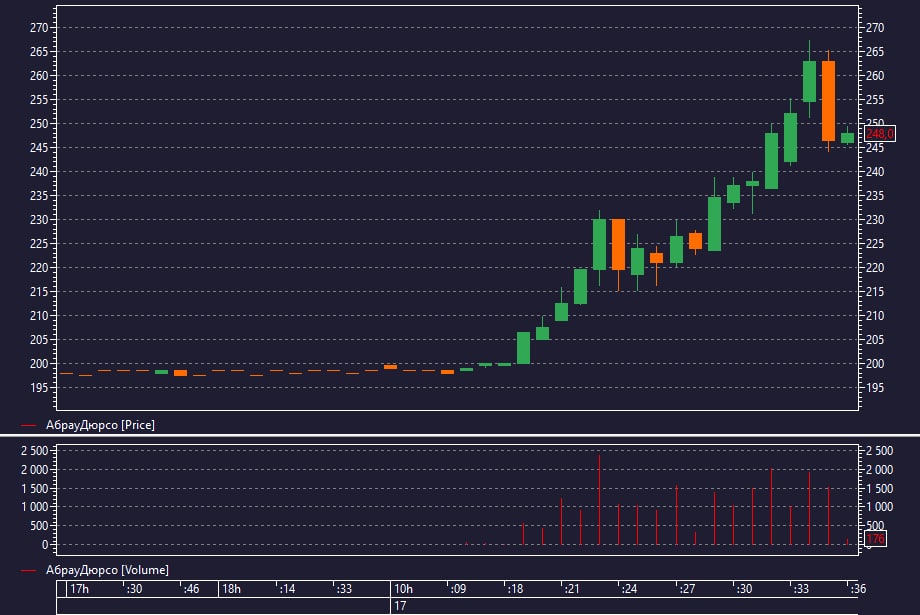Select the red 176 current volume marker
920x615 pixels.
point(875,538)
